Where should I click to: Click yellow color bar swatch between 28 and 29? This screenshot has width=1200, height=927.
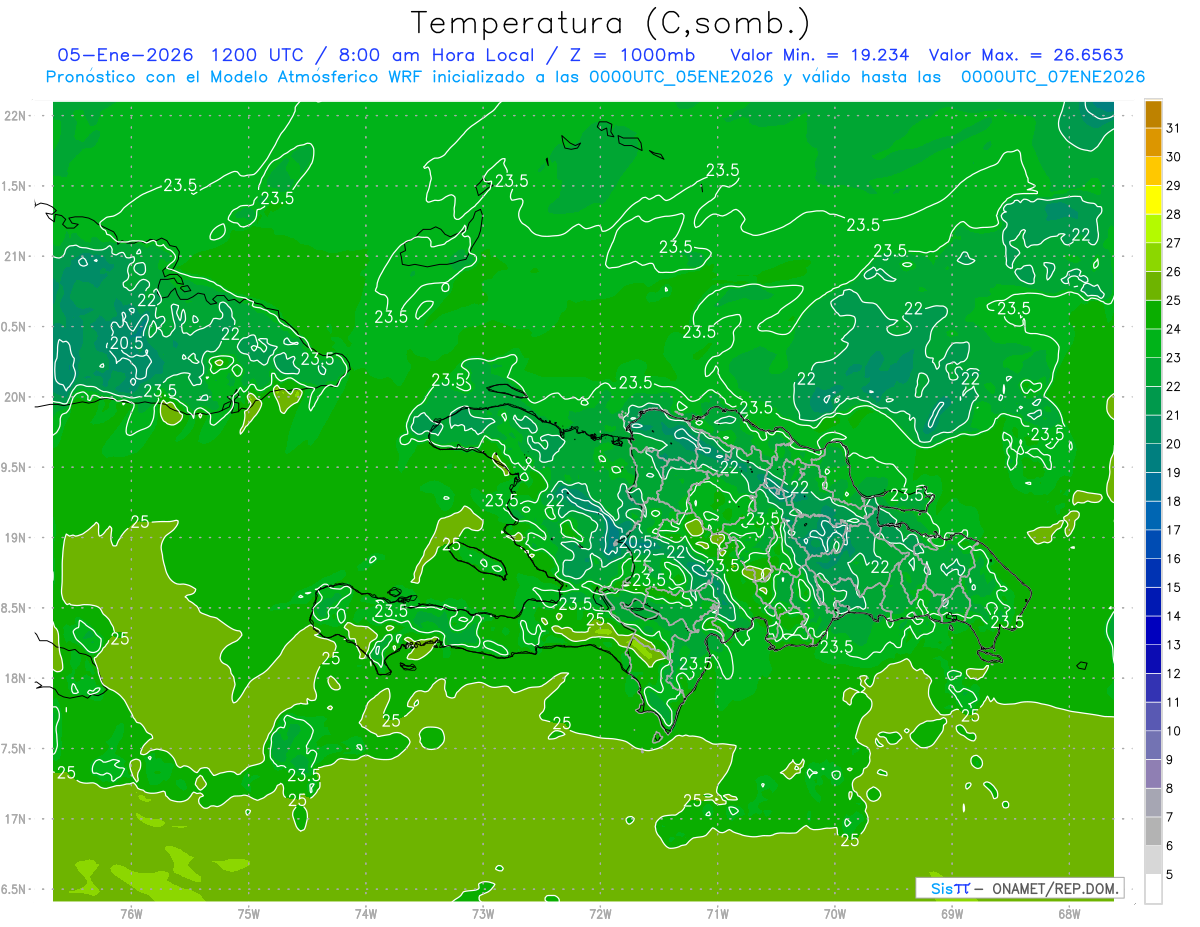1153,200
